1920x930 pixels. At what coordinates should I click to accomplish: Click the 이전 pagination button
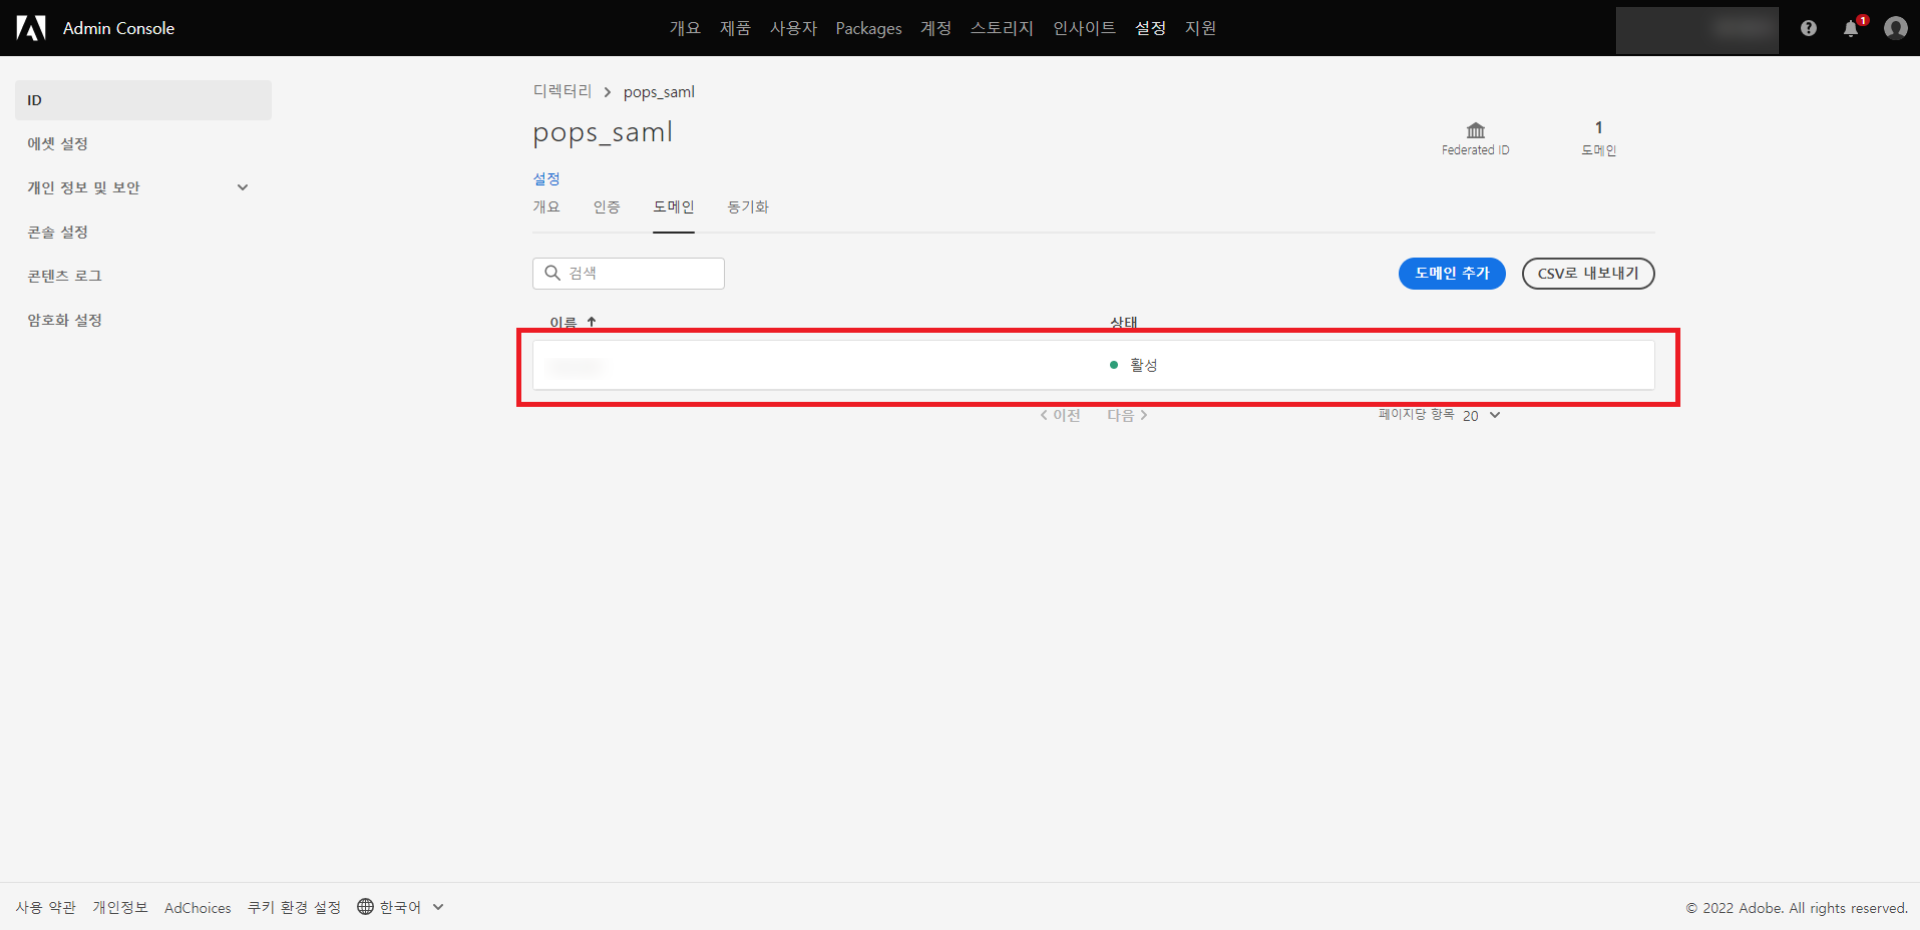(x=1060, y=415)
